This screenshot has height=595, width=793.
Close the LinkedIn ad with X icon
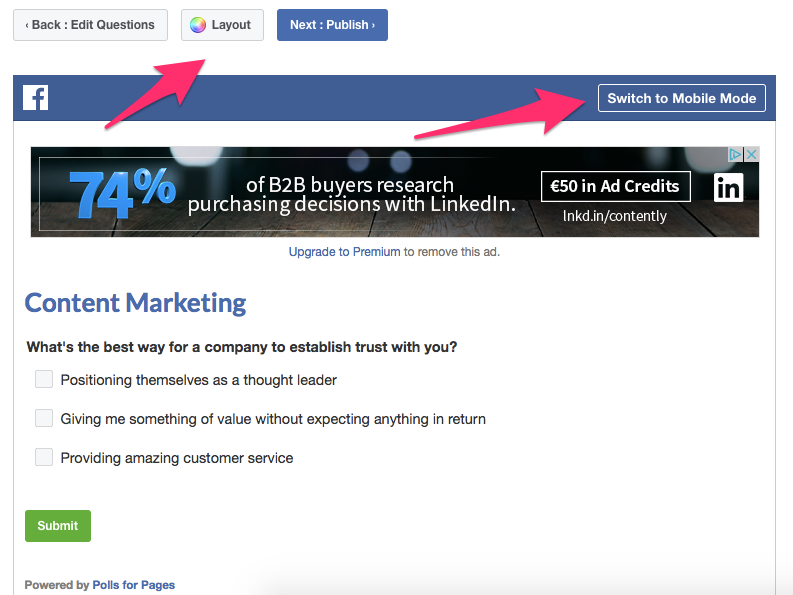point(752,154)
